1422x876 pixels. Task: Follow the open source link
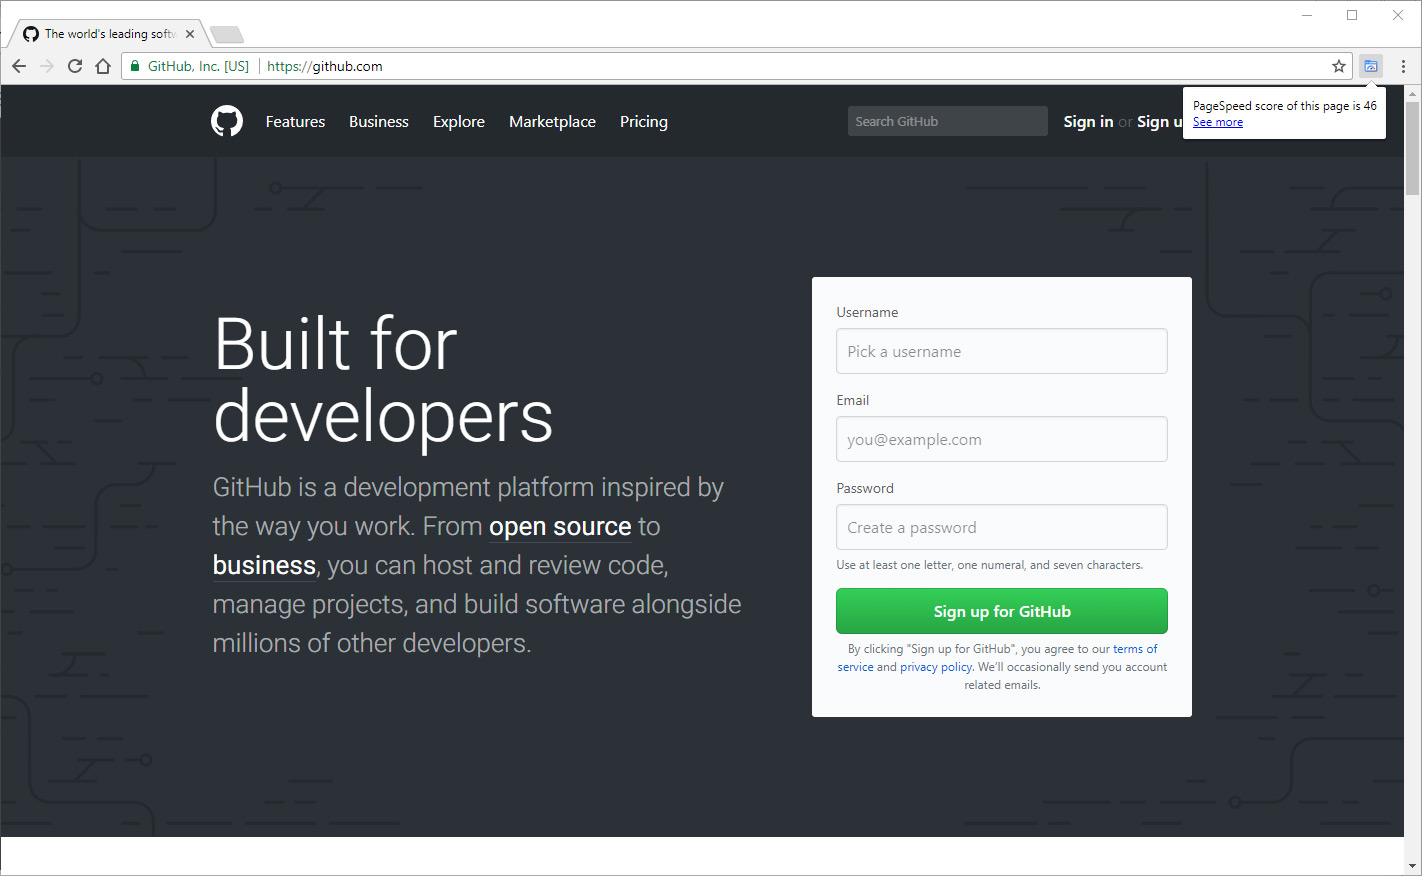[x=560, y=526]
